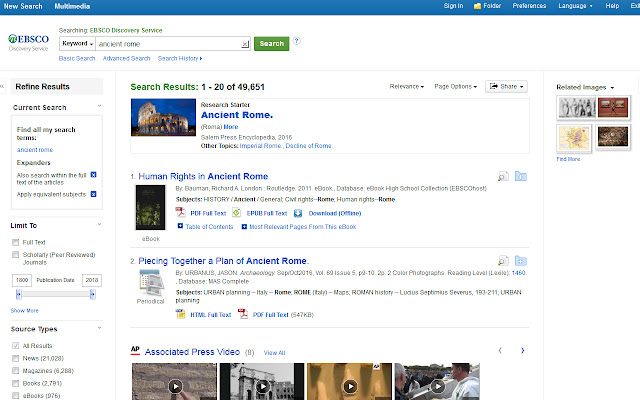Open the Multimedia menu item

tap(72, 6)
